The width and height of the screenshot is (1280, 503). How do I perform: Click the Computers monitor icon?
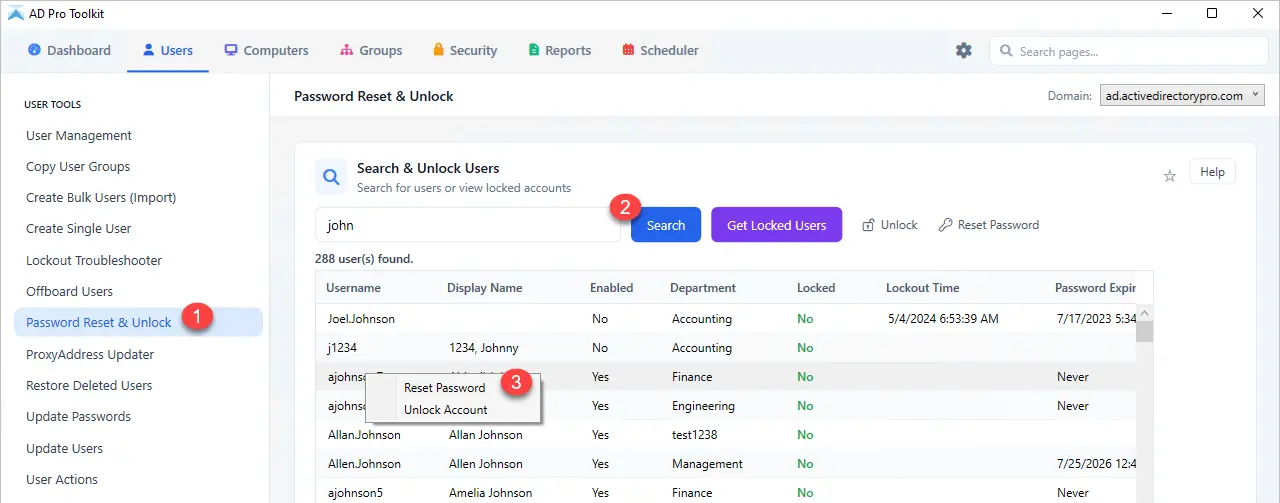pos(231,50)
